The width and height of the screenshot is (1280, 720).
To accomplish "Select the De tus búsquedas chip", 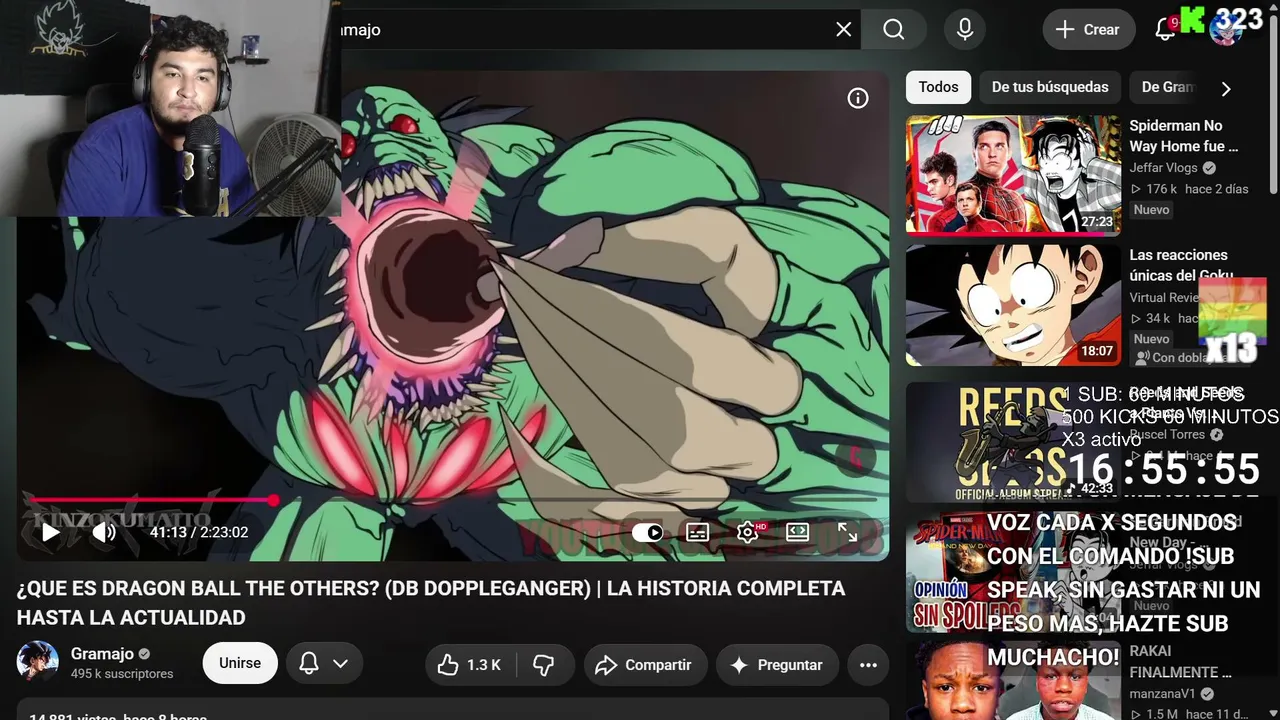I will pyautogui.click(x=1050, y=87).
